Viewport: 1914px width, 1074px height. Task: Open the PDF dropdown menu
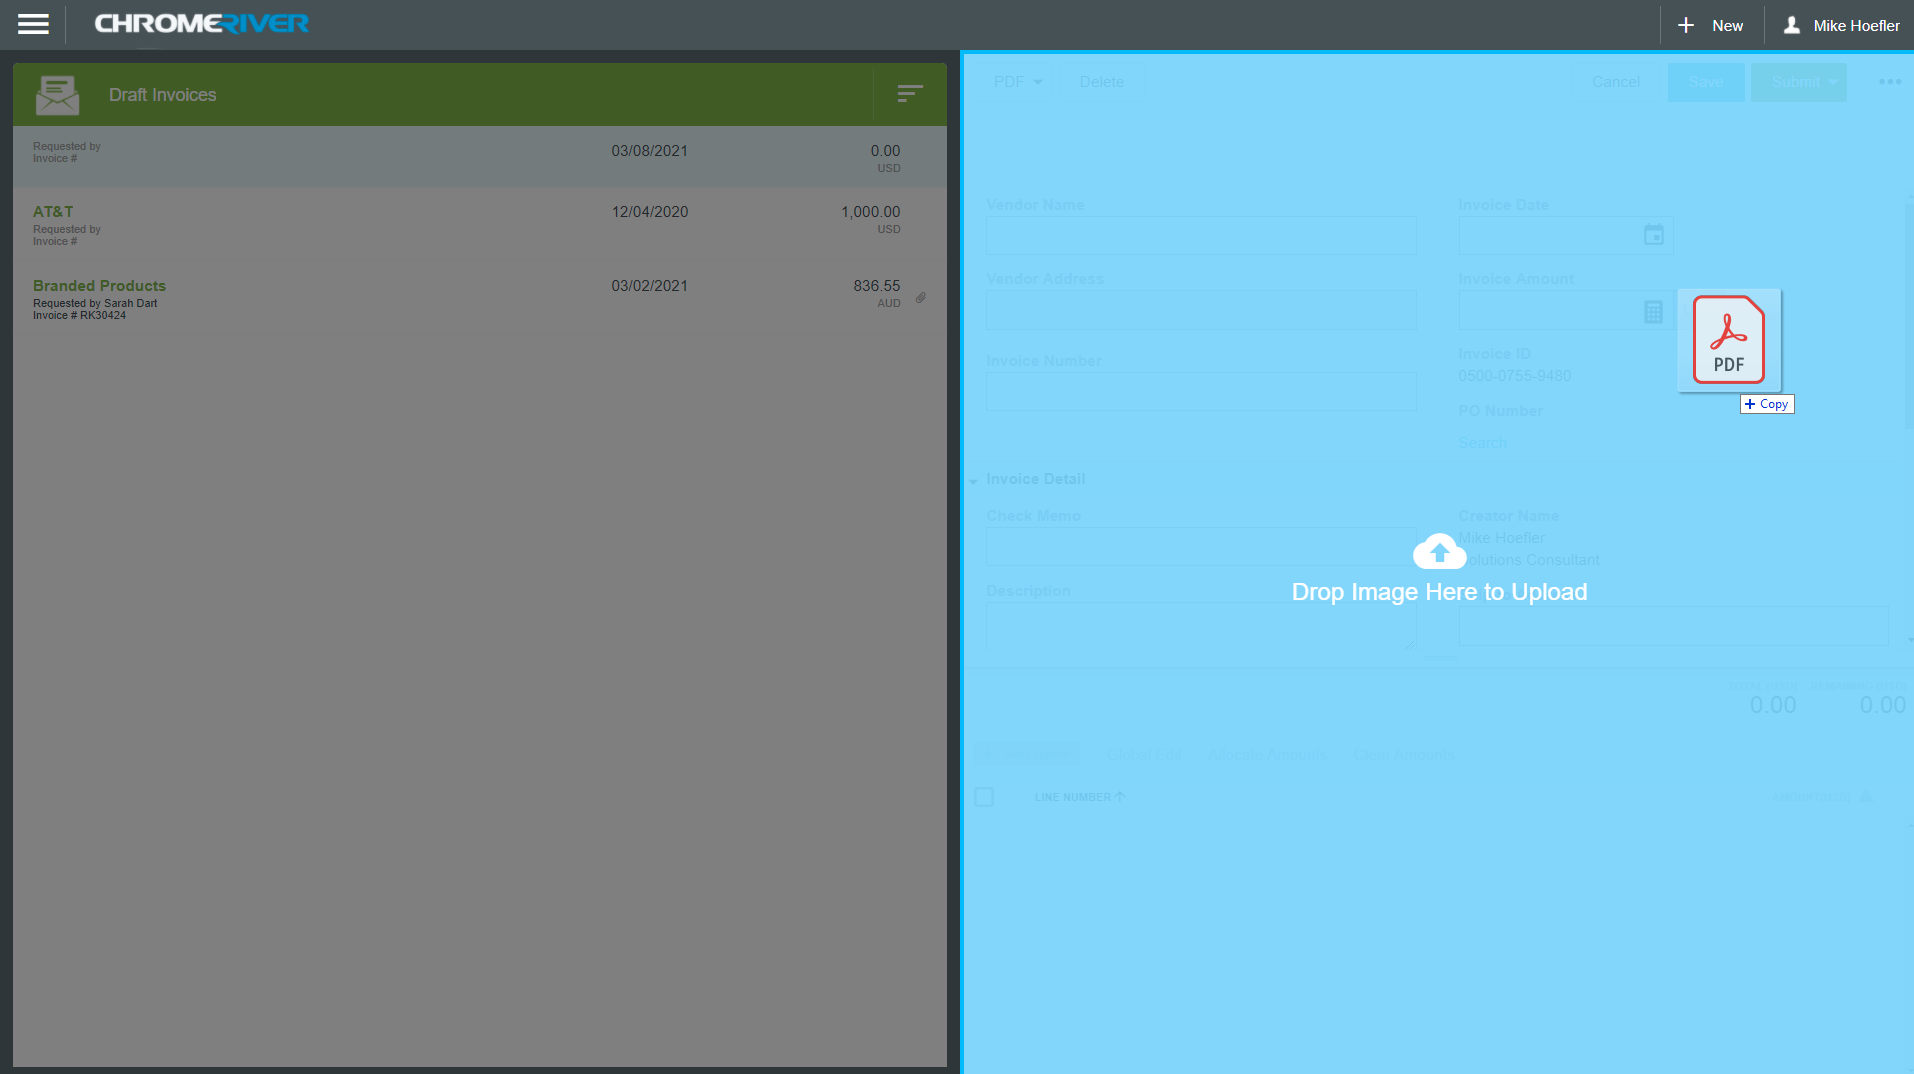coord(1016,81)
